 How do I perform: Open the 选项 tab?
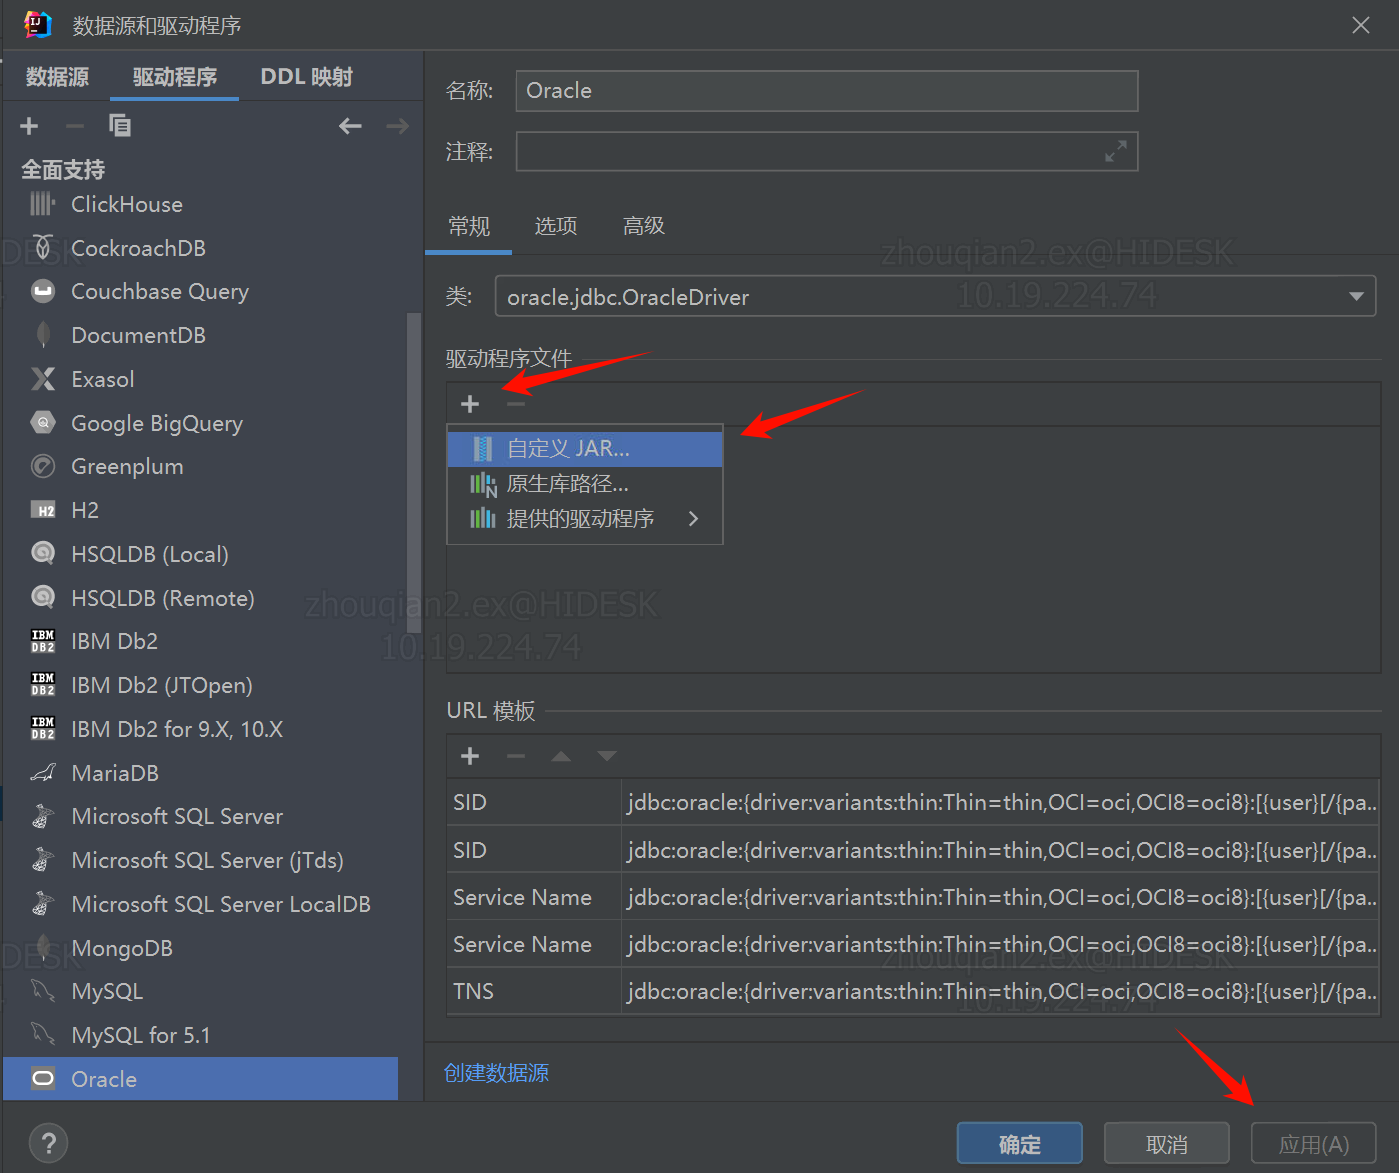coord(555,226)
